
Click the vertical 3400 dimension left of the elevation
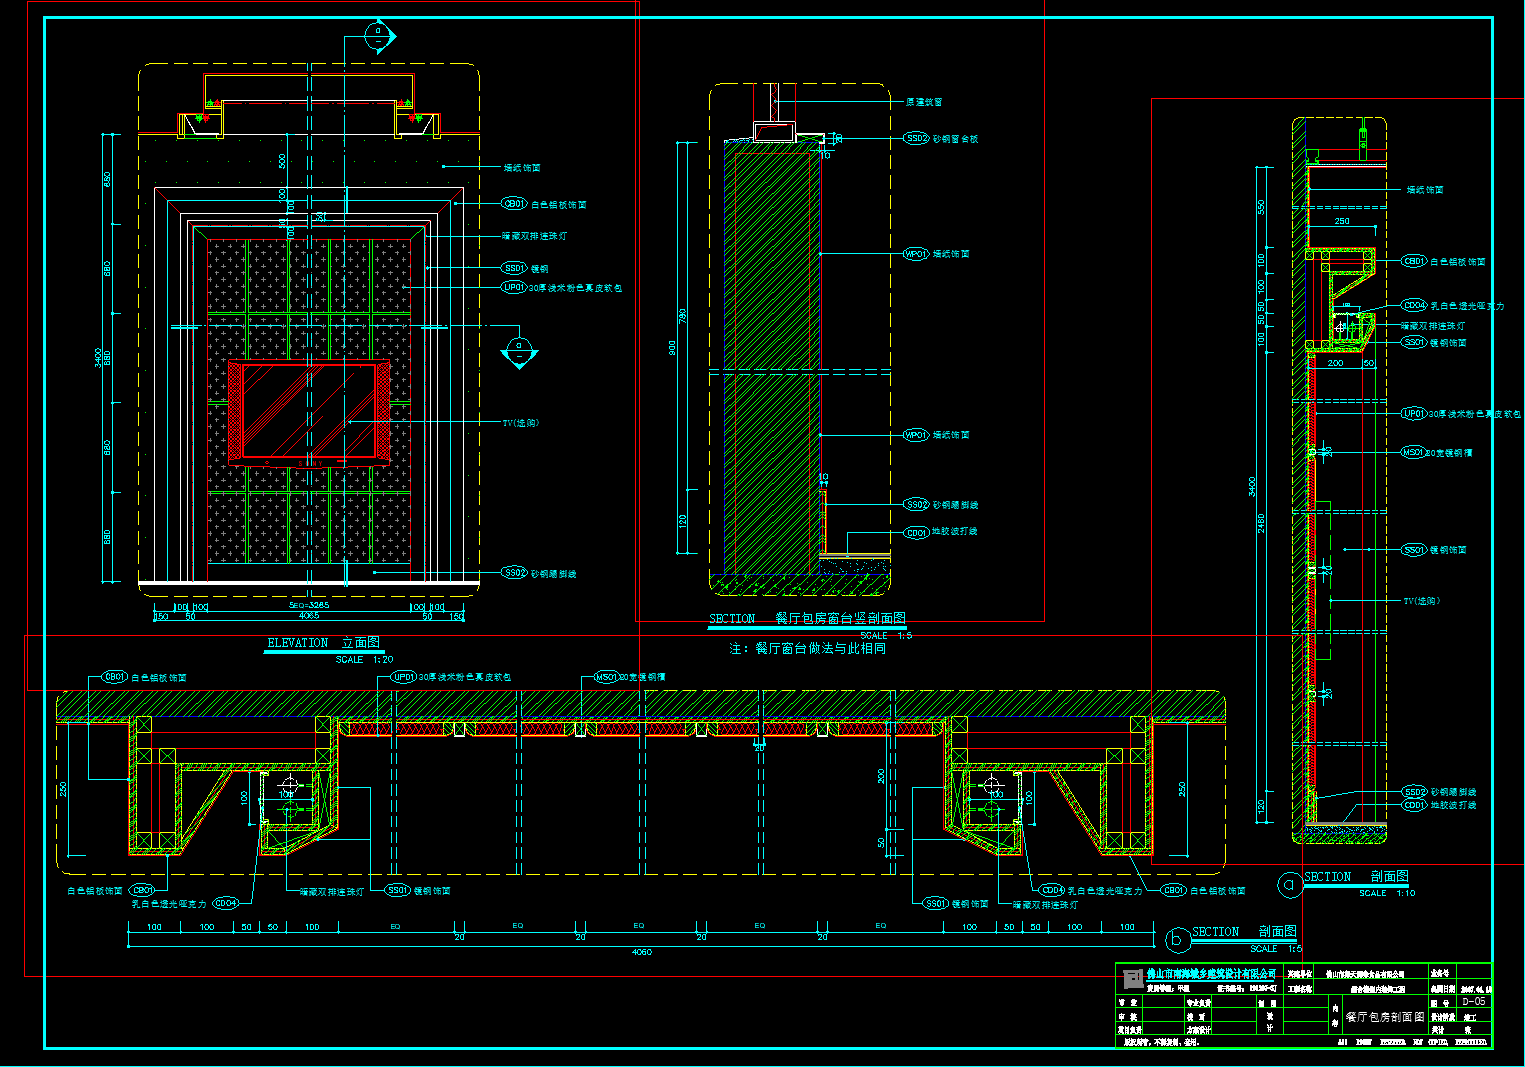tap(98, 357)
